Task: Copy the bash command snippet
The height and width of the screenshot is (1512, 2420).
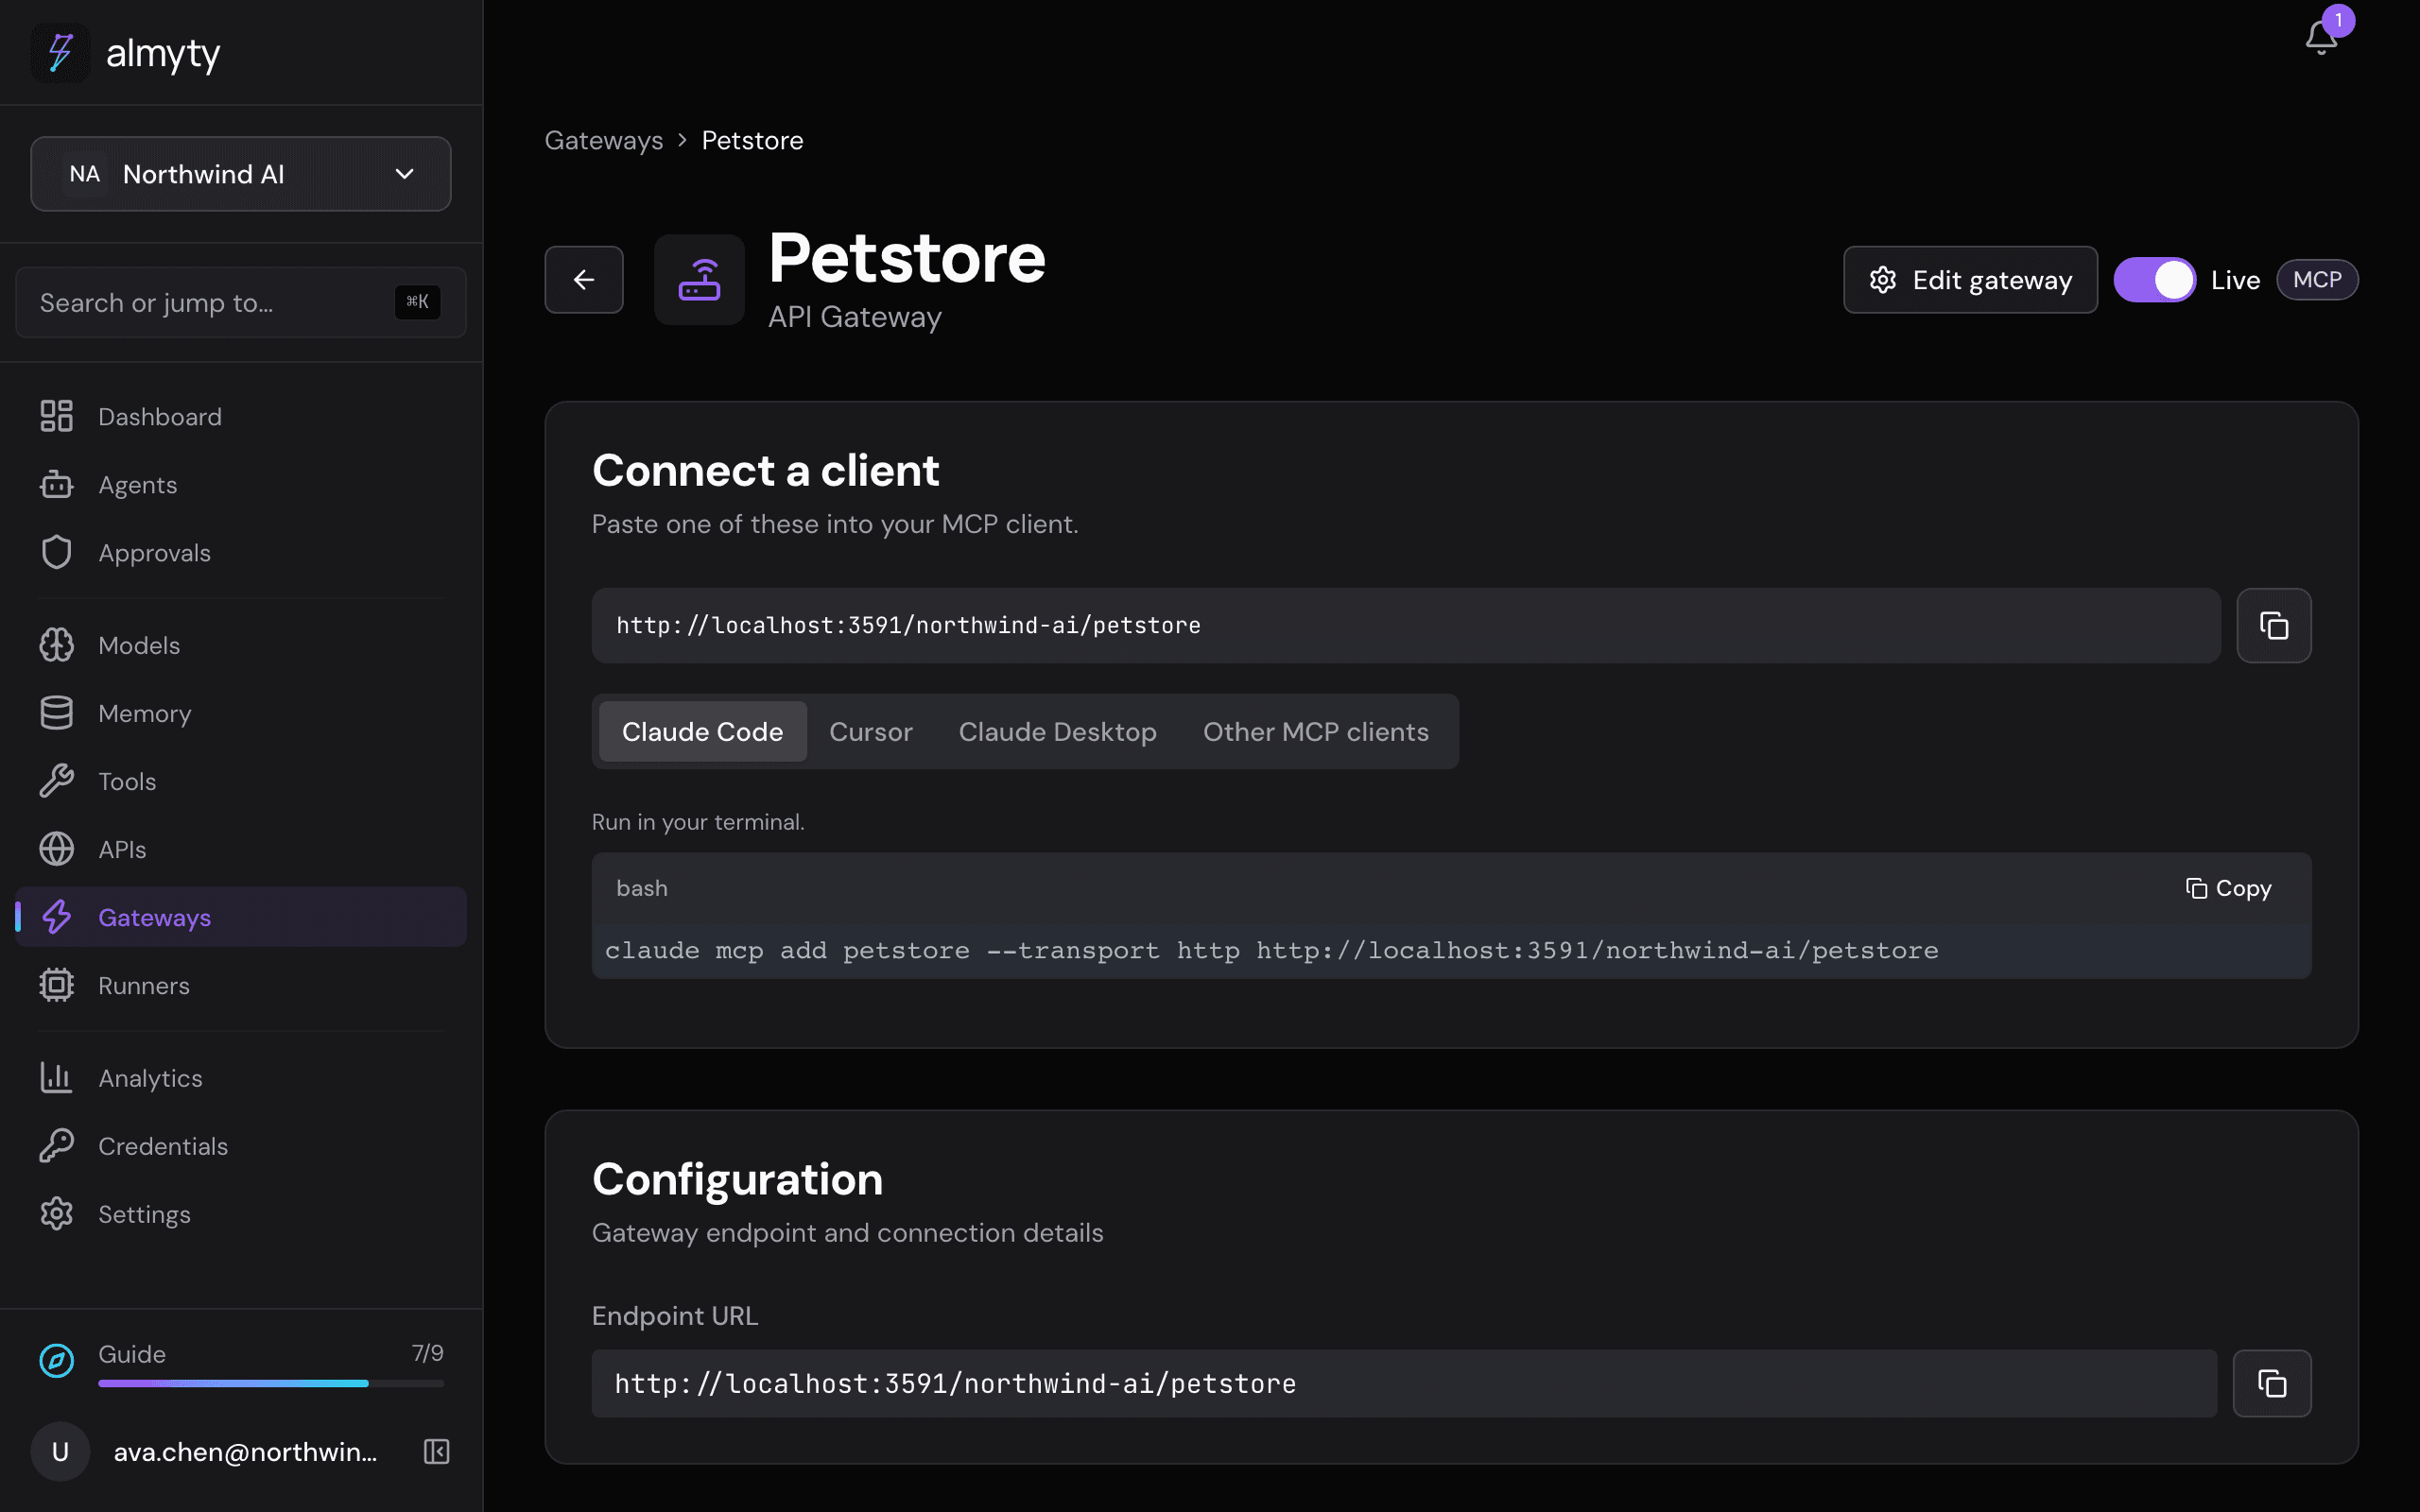Action: tap(2228, 888)
